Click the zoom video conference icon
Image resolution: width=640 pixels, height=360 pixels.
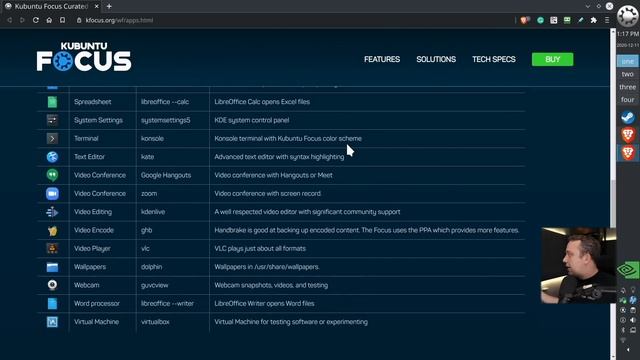tap(52, 193)
